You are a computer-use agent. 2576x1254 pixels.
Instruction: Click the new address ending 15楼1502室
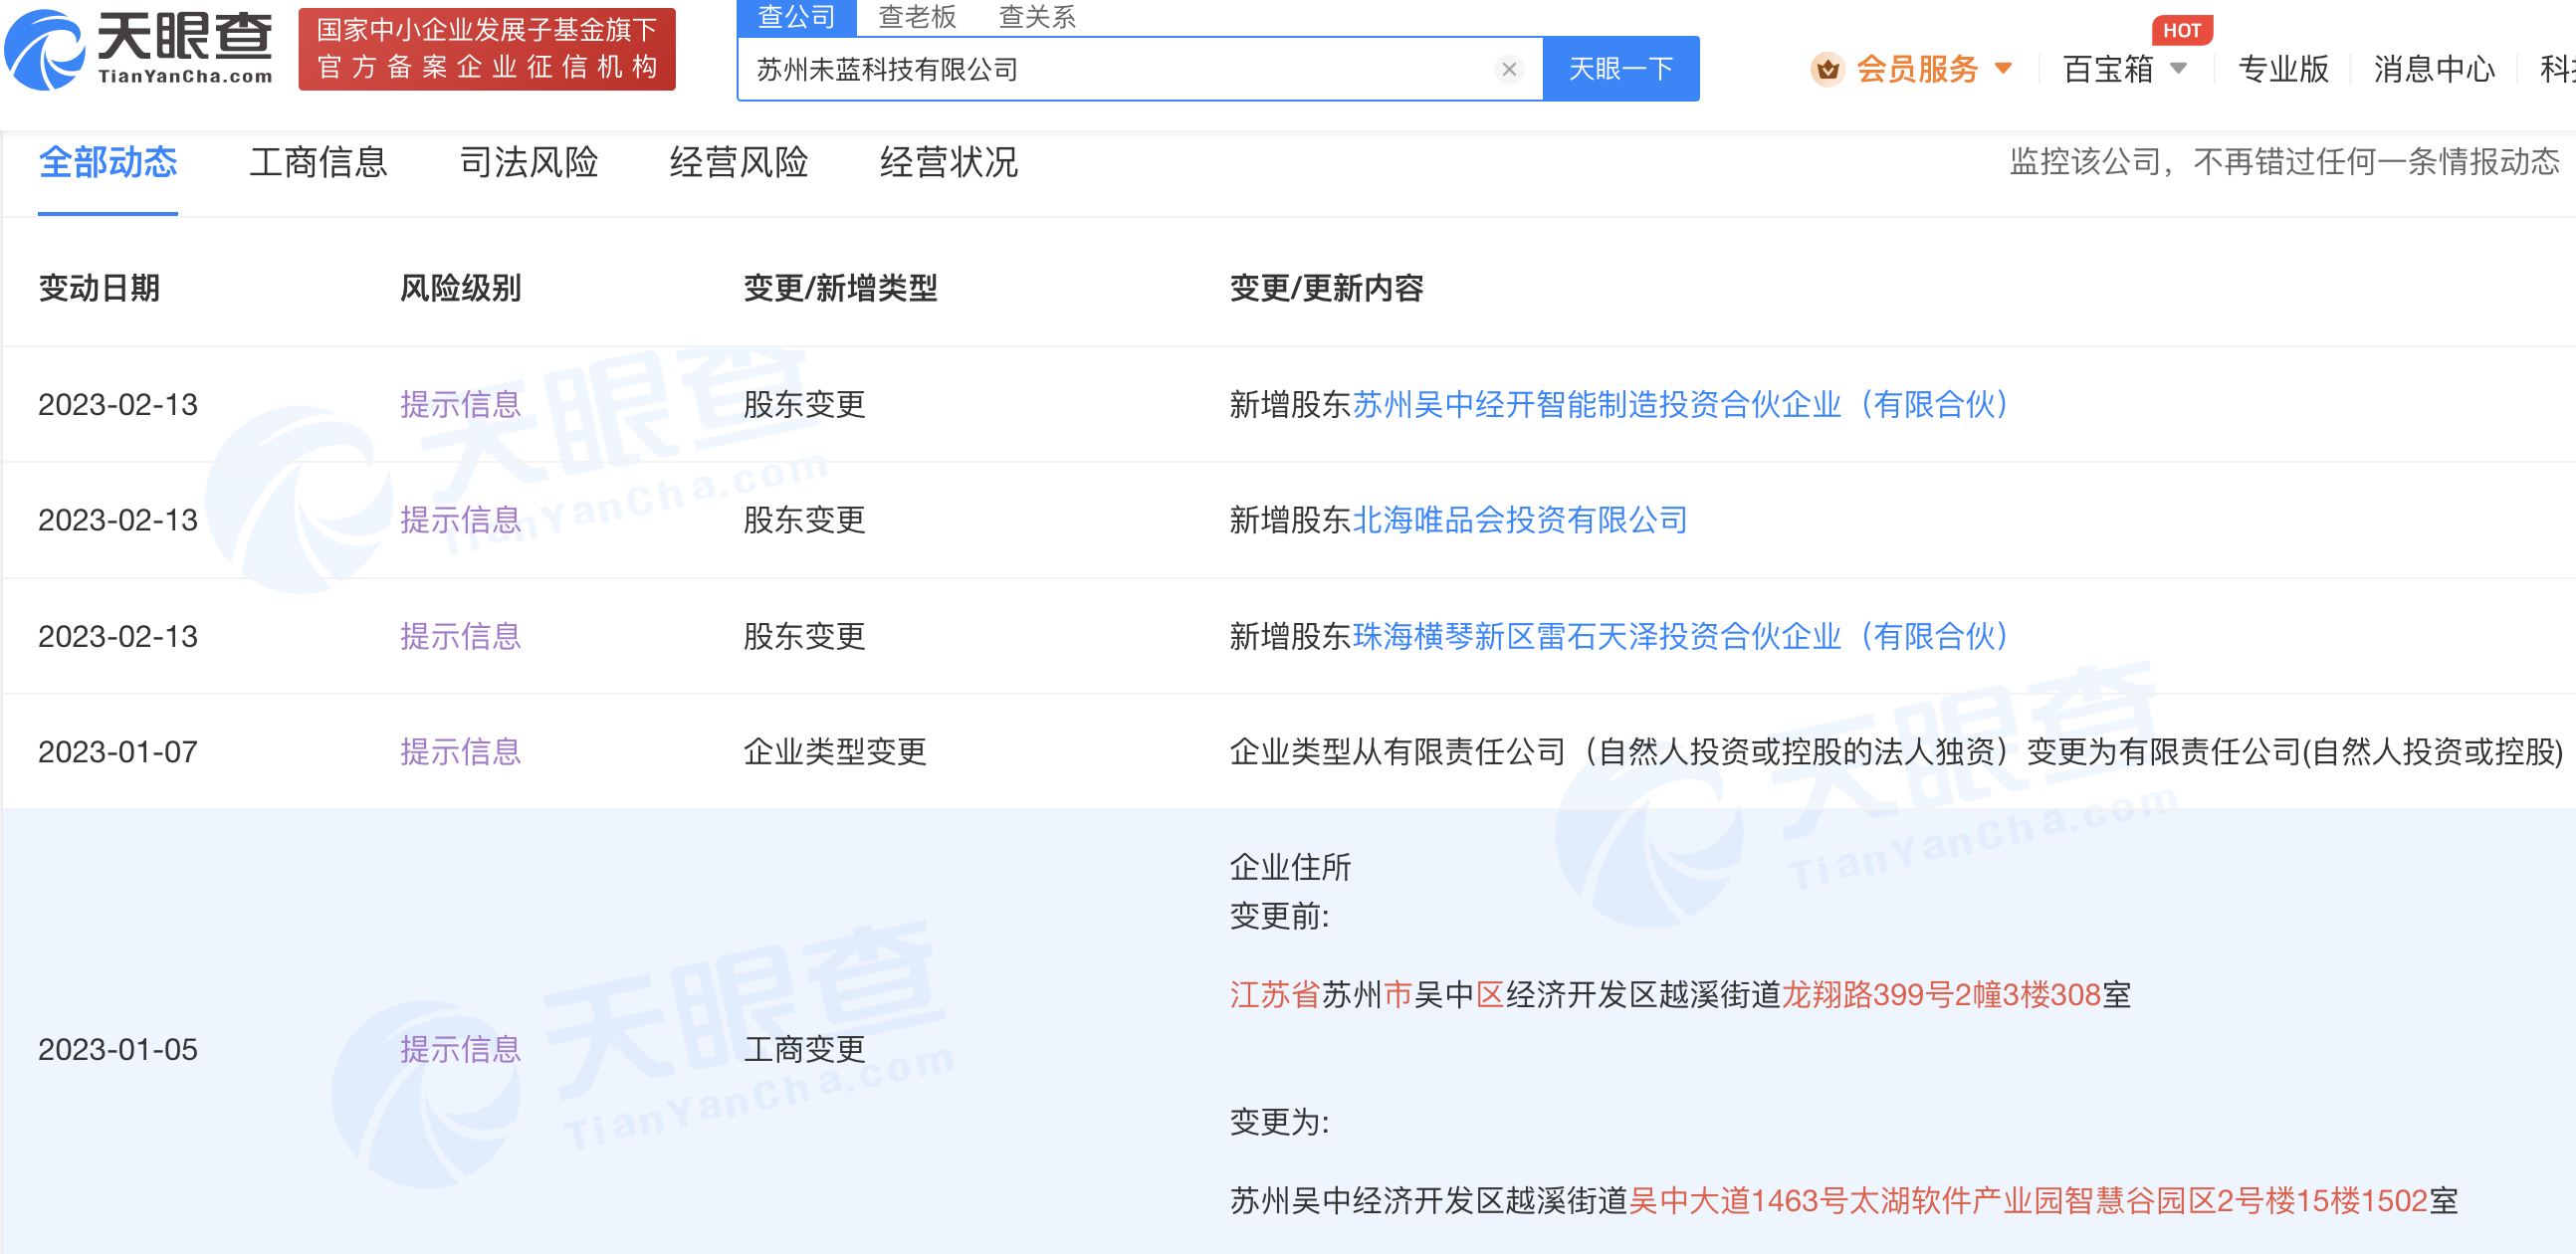[x=1843, y=1201]
